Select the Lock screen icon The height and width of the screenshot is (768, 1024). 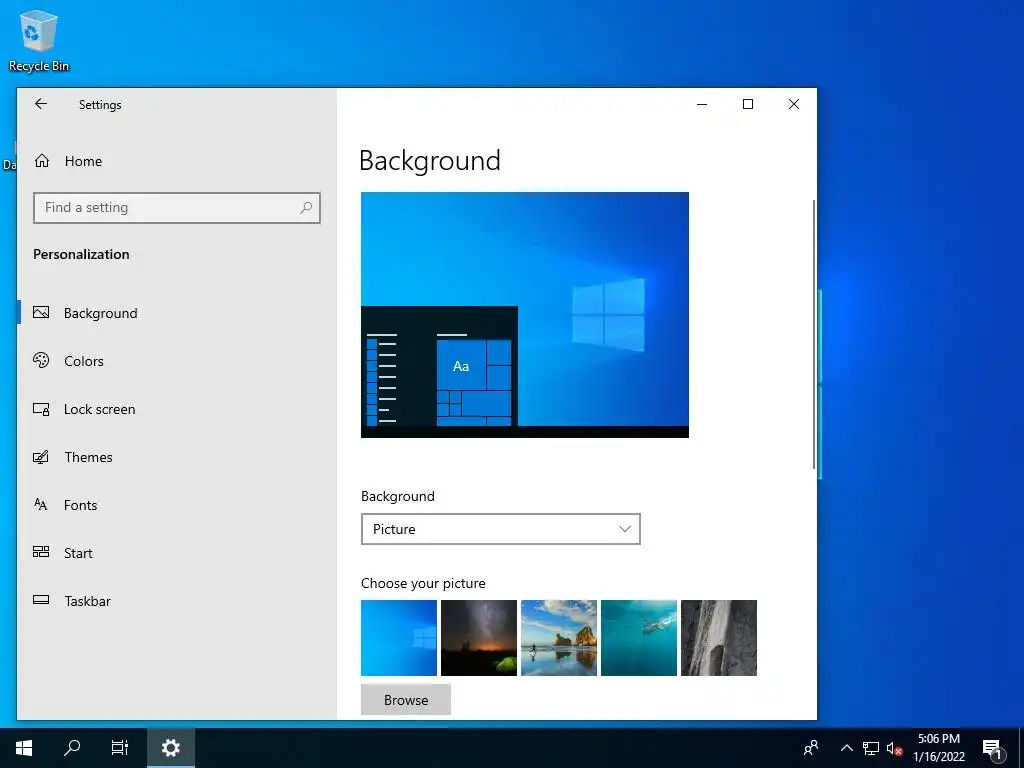click(41, 409)
